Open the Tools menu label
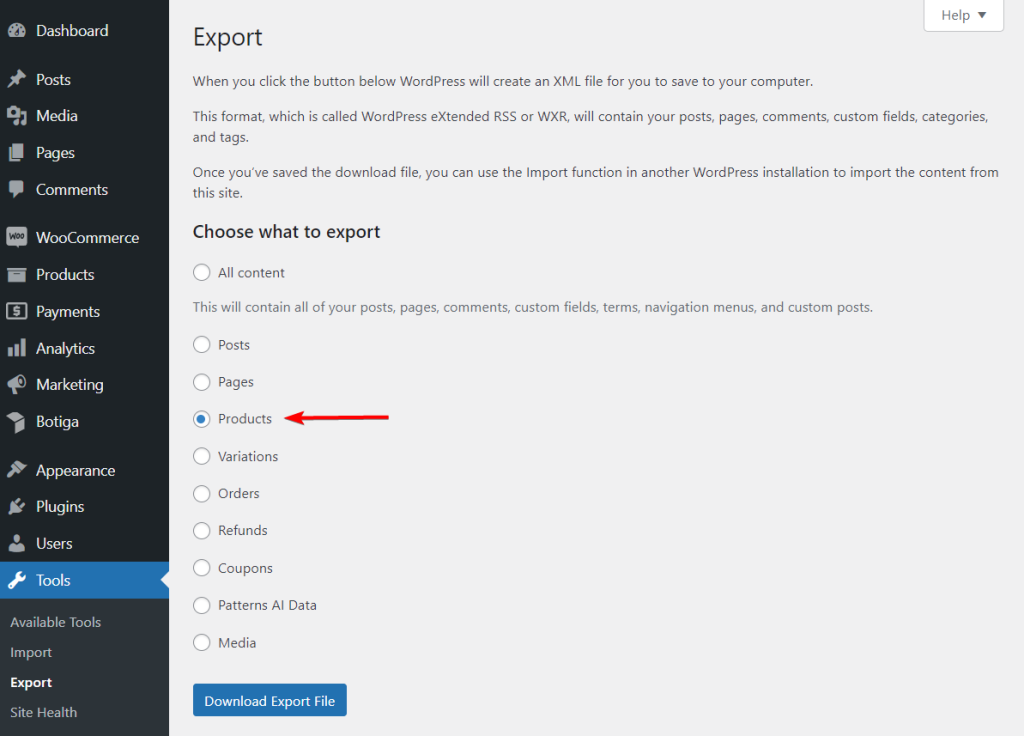This screenshot has height=736, width=1024. (53, 580)
